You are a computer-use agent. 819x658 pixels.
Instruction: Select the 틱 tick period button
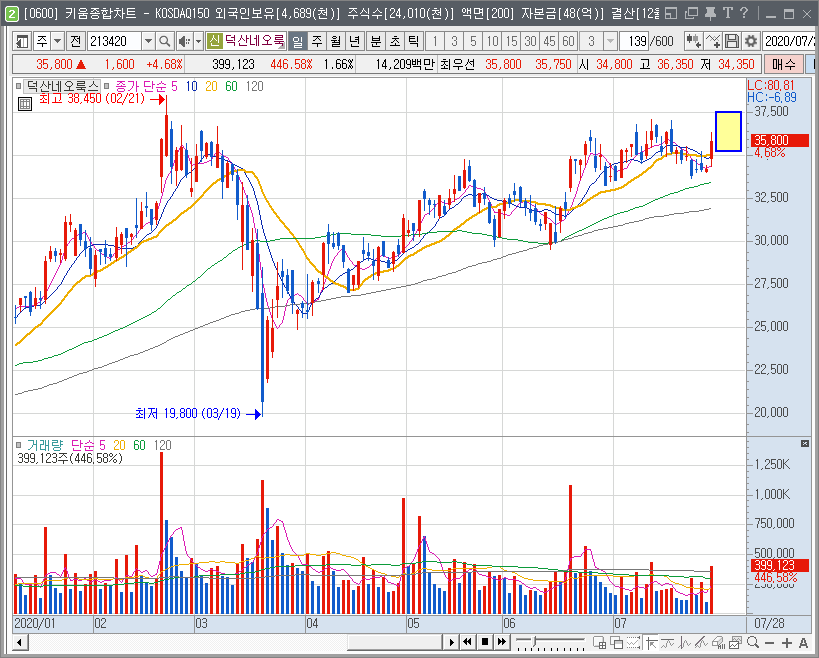click(414, 41)
